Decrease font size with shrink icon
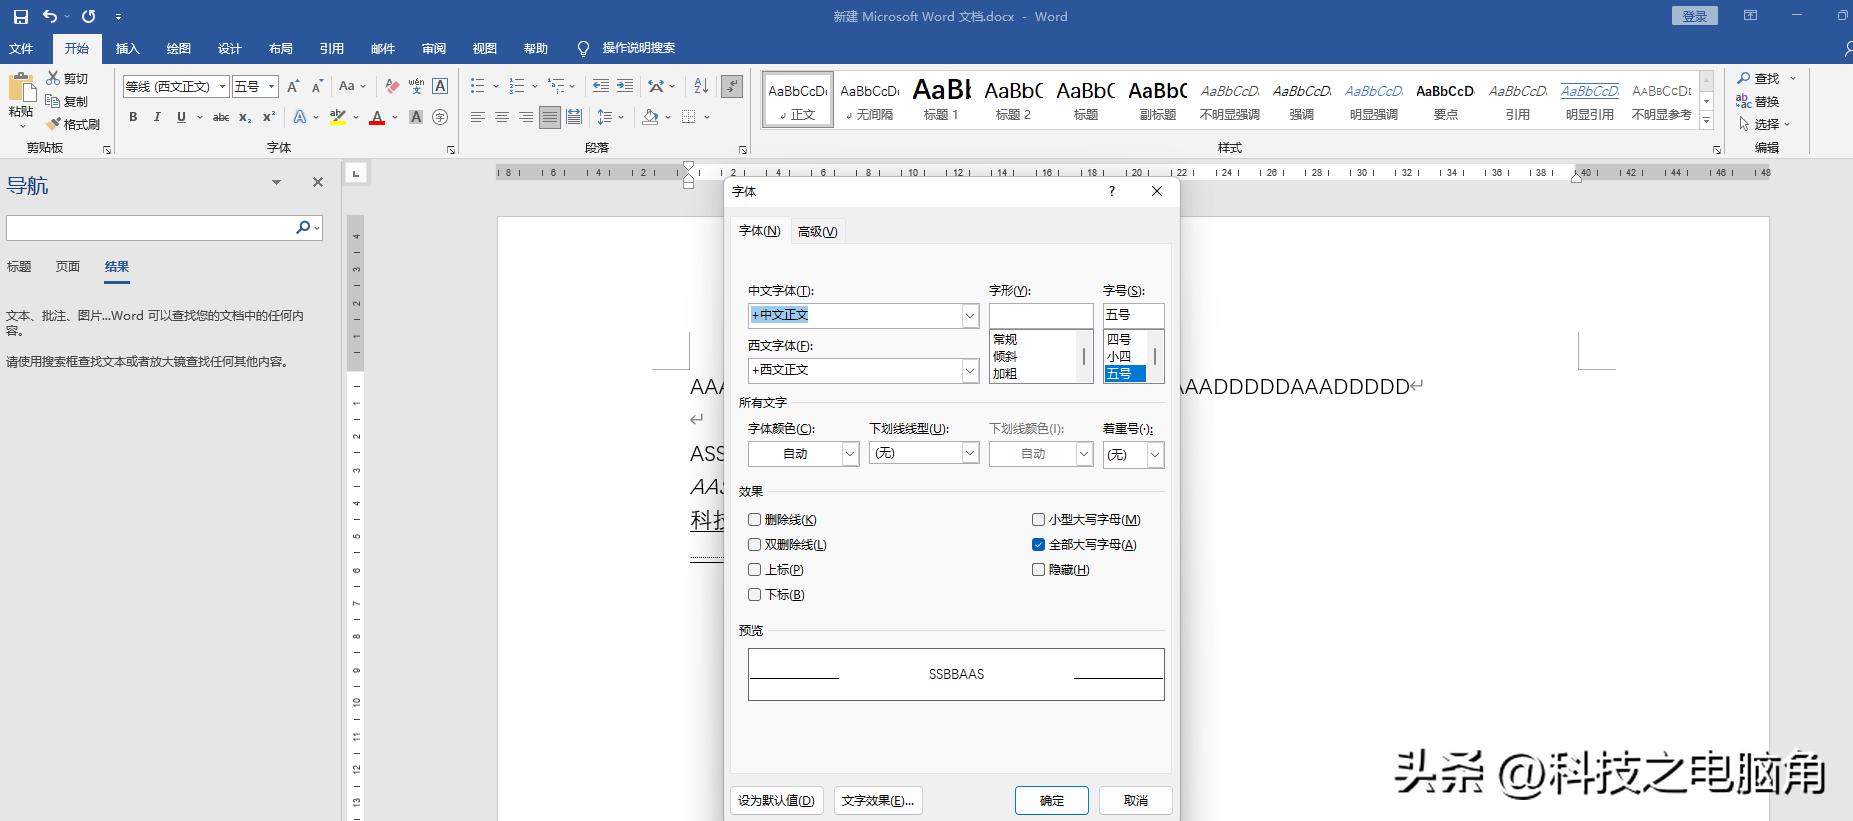The height and width of the screenshot is (821, 1853). click(317, 86)
